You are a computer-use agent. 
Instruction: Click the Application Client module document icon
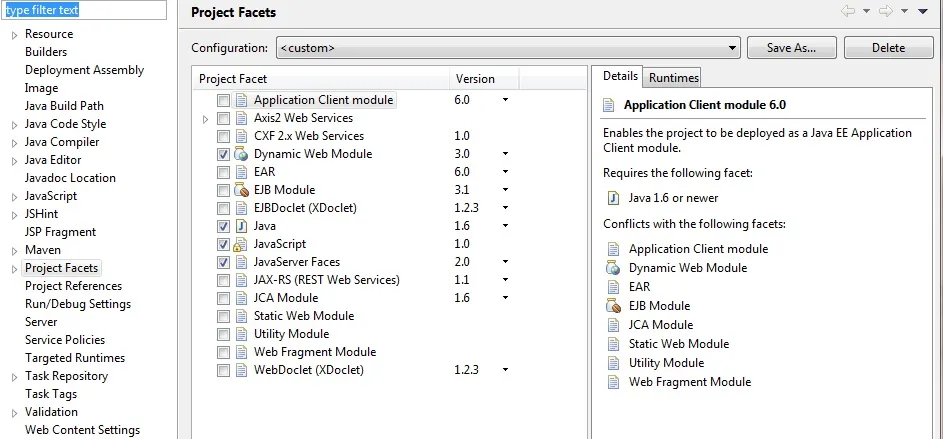241,100
